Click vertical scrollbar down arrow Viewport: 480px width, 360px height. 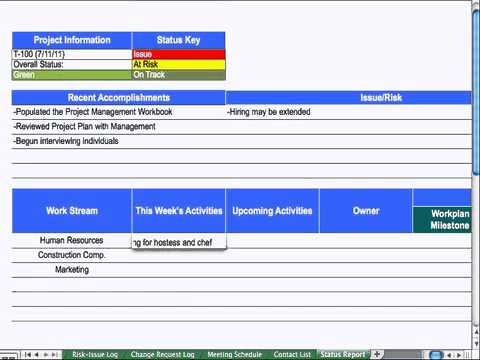[x=476, y=343]
